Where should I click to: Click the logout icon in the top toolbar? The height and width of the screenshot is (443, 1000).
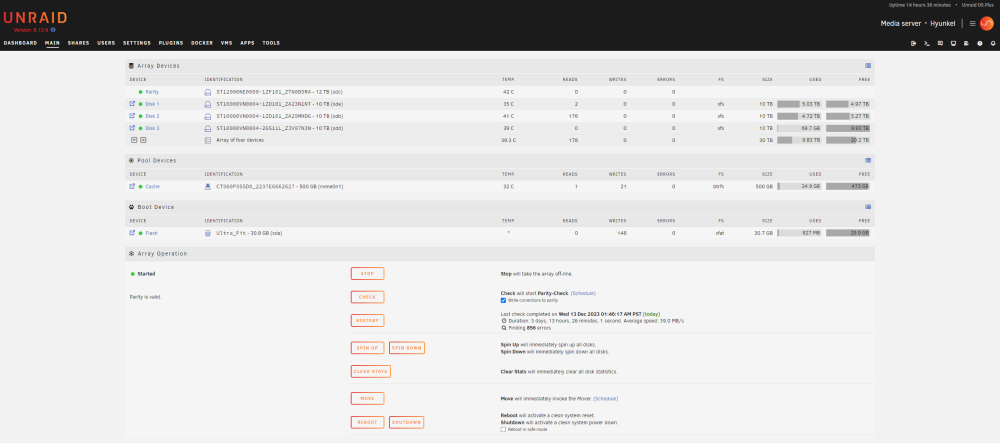(913, 43)
